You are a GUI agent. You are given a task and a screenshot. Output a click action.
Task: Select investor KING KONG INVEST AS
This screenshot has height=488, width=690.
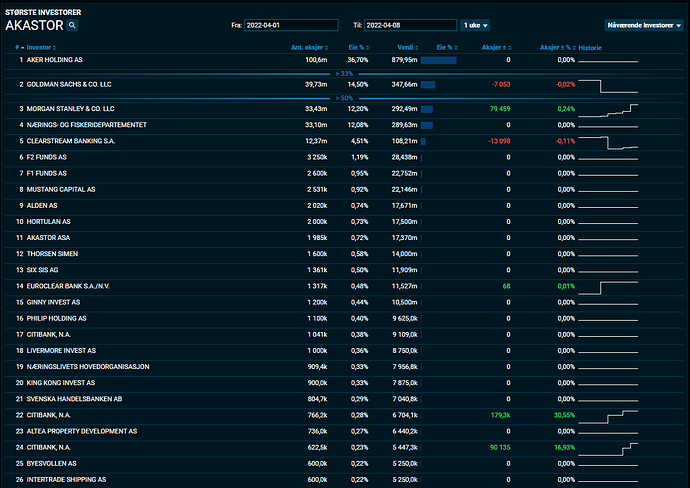click(x=61, y=383)
